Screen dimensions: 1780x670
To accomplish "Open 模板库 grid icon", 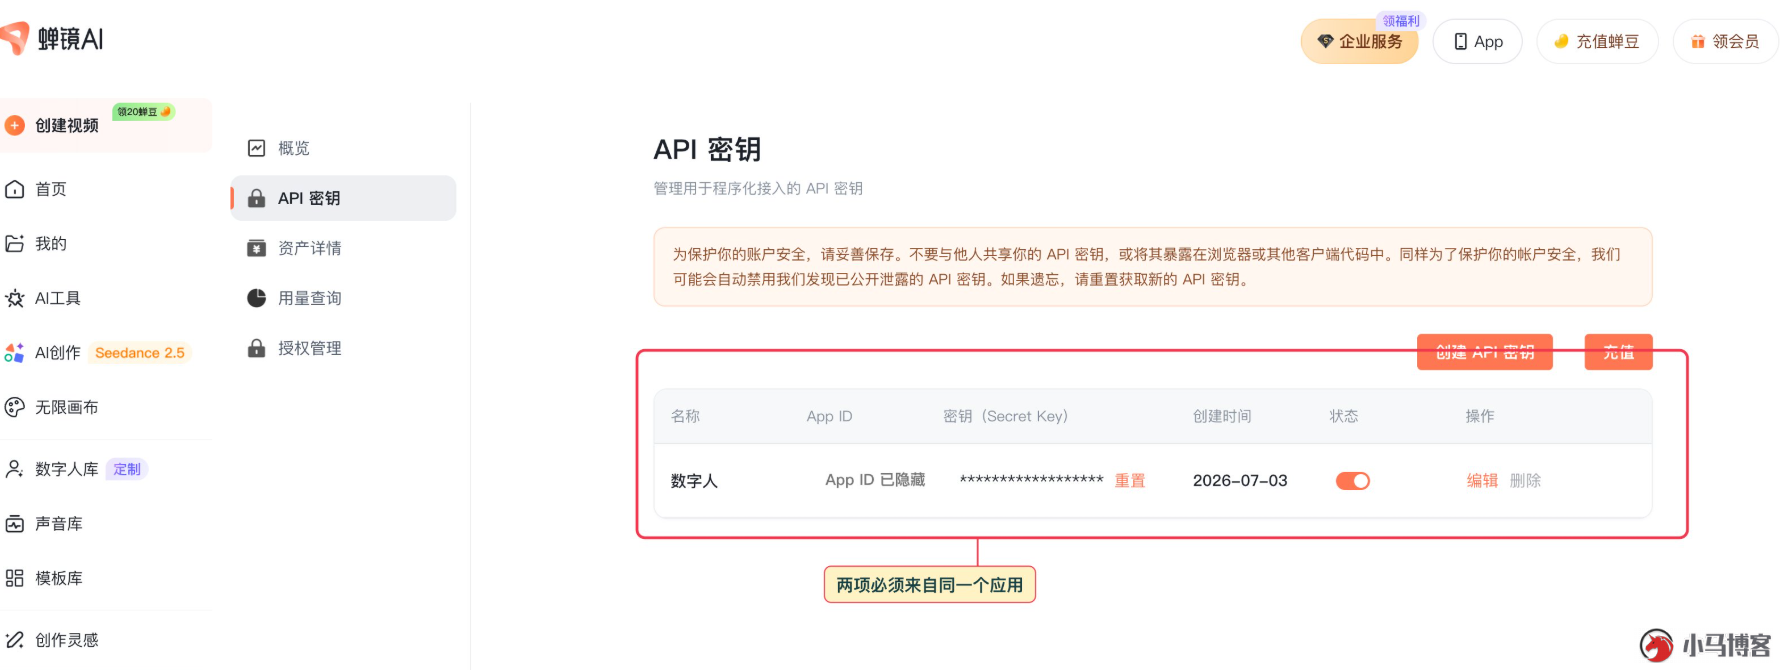I will pos(15,578).
